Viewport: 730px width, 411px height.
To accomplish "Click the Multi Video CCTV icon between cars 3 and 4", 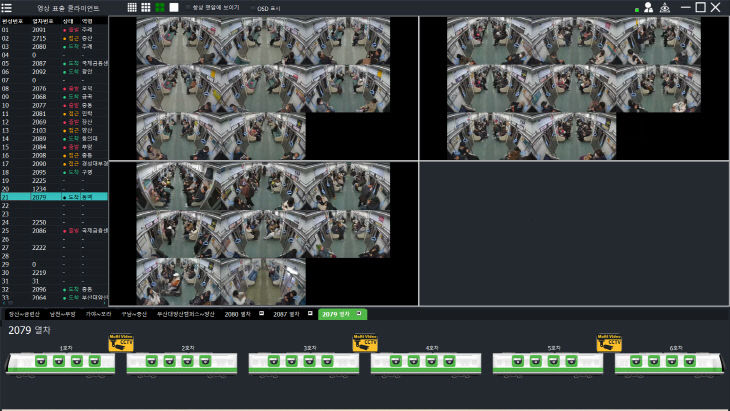I will (x=366, y=343).
